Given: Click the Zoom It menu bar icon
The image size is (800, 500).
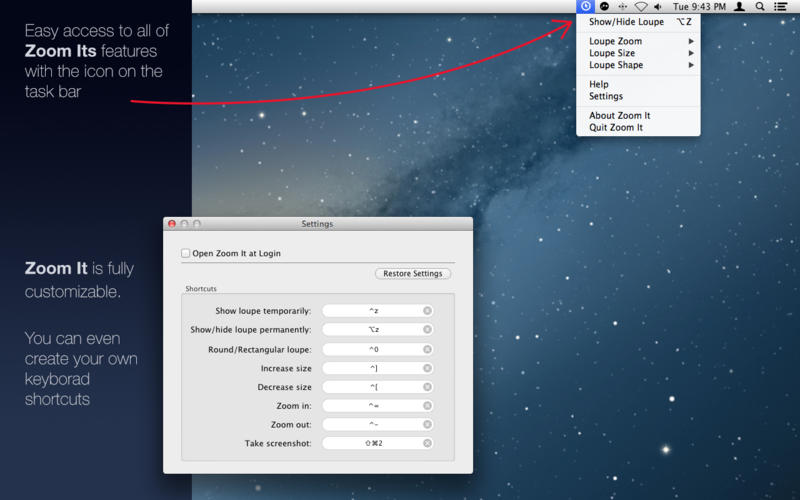Looking at the screenshot, I should pyautogui.click(x=586, y=6).
